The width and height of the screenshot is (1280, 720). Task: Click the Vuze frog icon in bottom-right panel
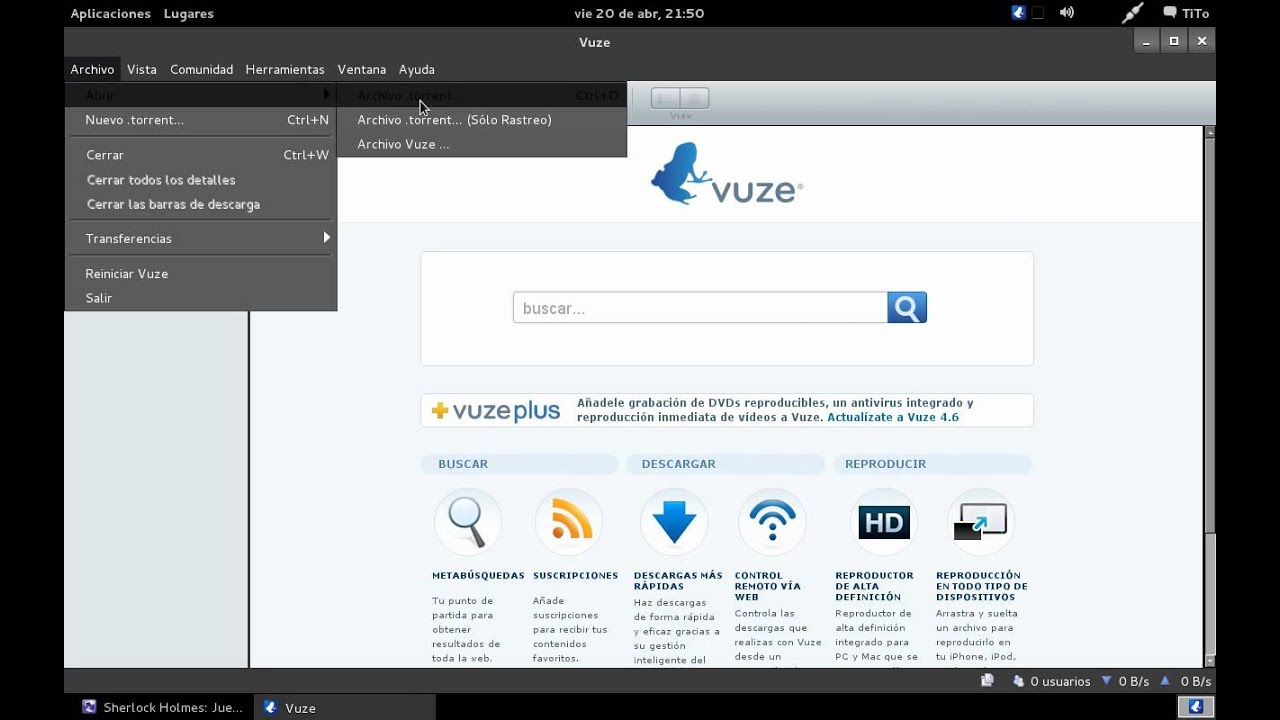[x=1195, y=707]
